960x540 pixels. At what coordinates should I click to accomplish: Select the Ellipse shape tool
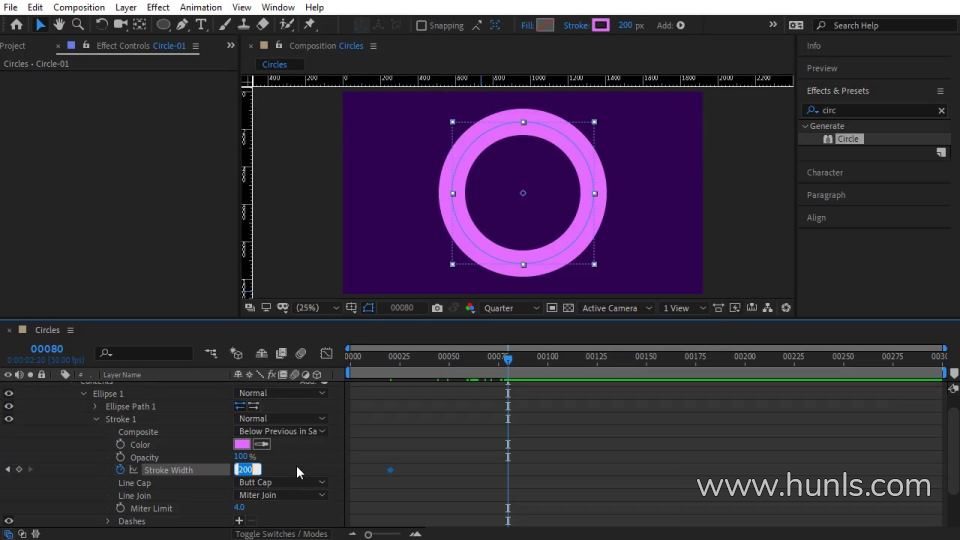[163, 24]
